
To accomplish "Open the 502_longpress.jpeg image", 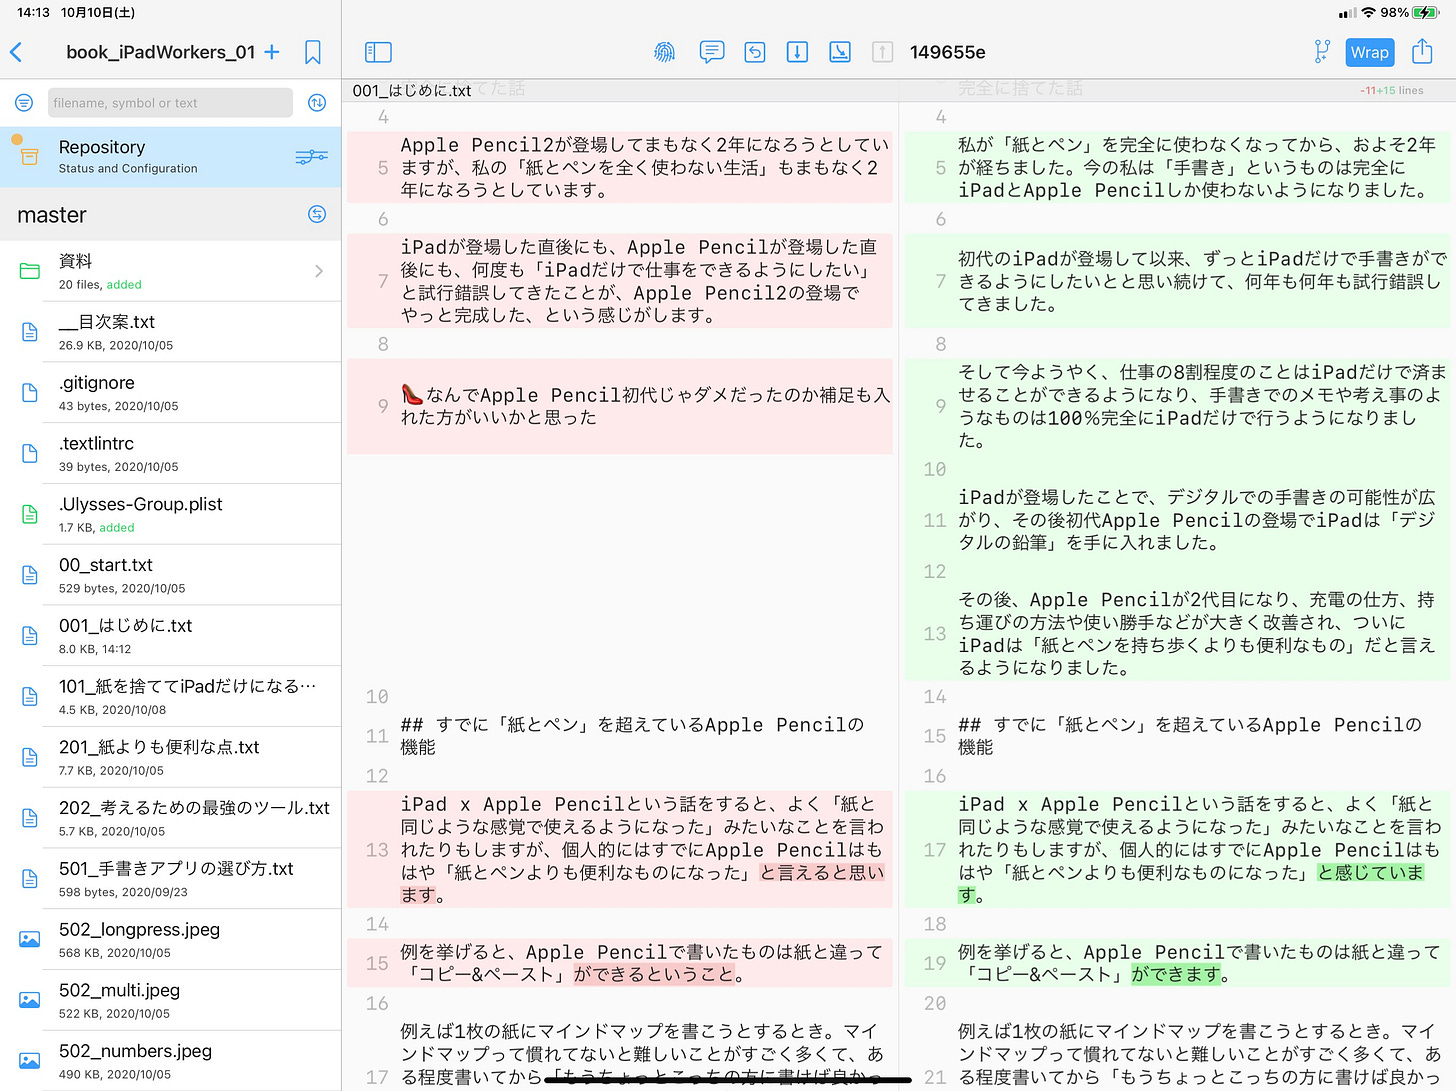I will [170, 939].
